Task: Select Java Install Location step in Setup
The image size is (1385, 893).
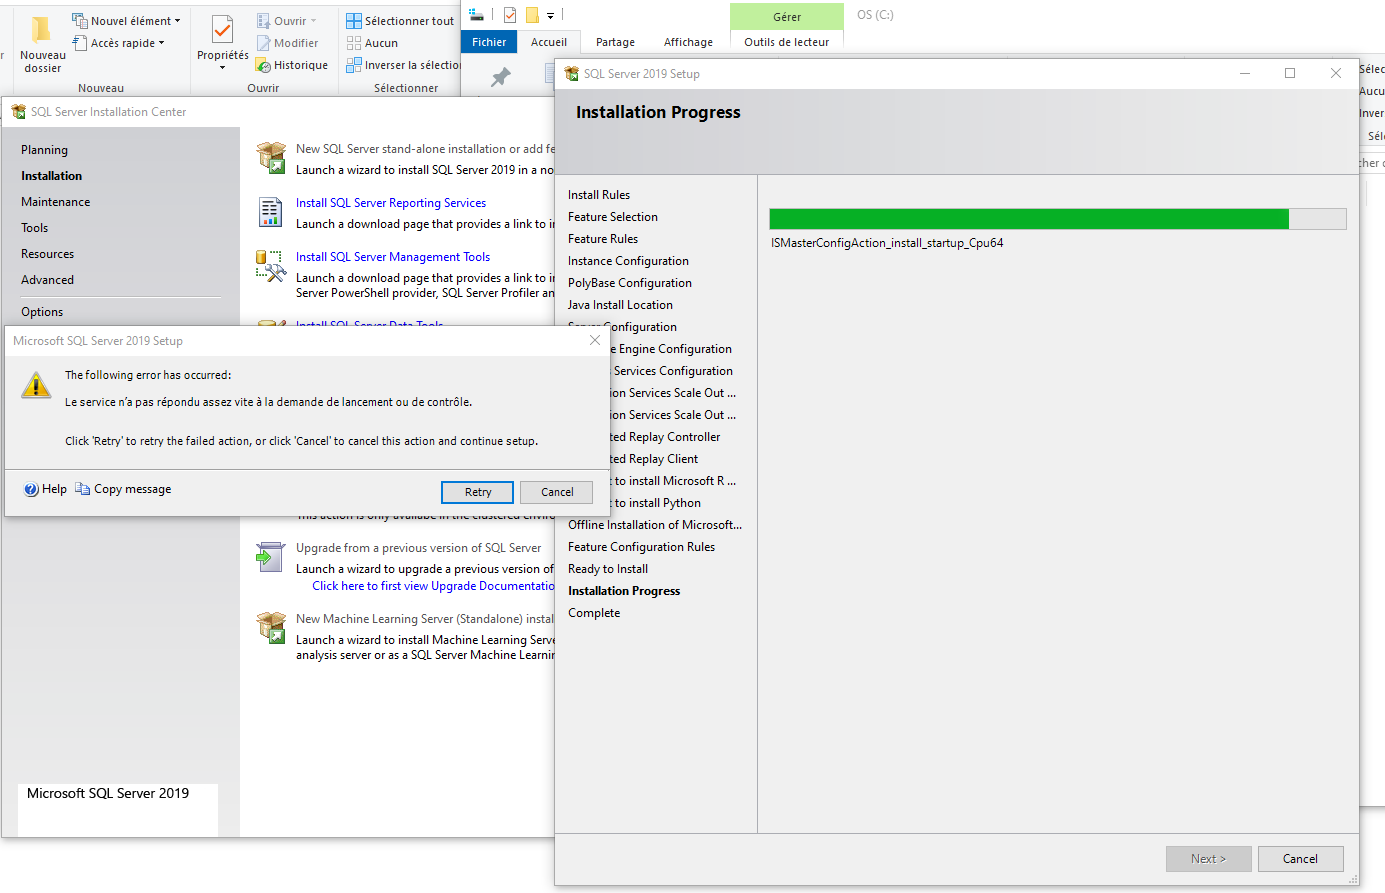Action: point(620,305)
